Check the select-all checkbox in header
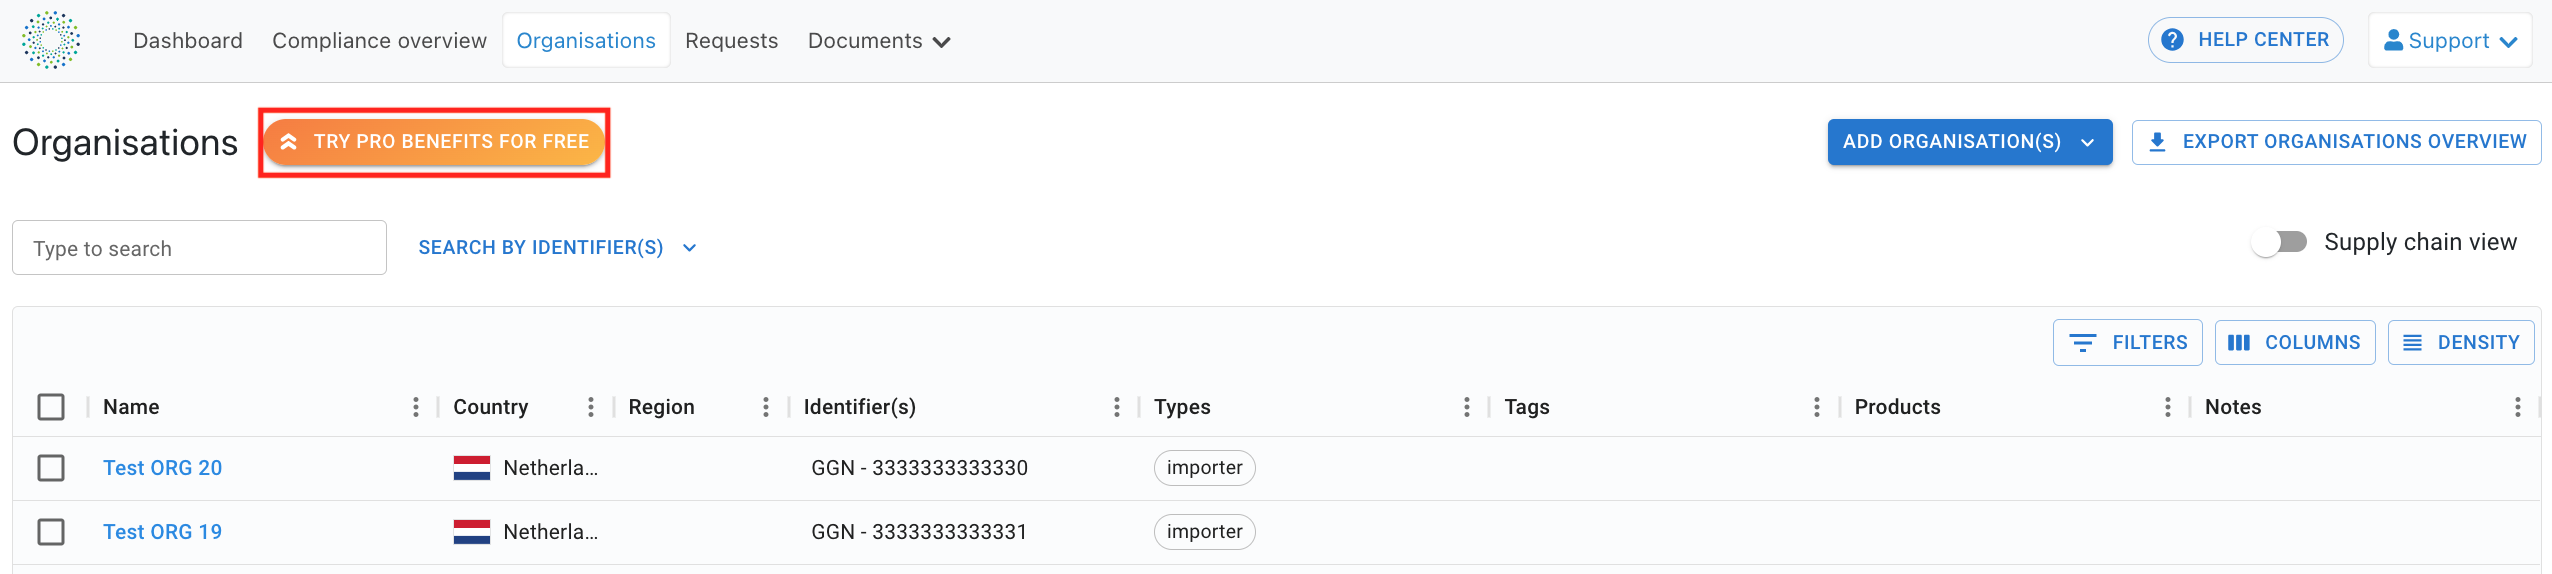Screen dimensions: 2552x574 (x=51, y=407)
